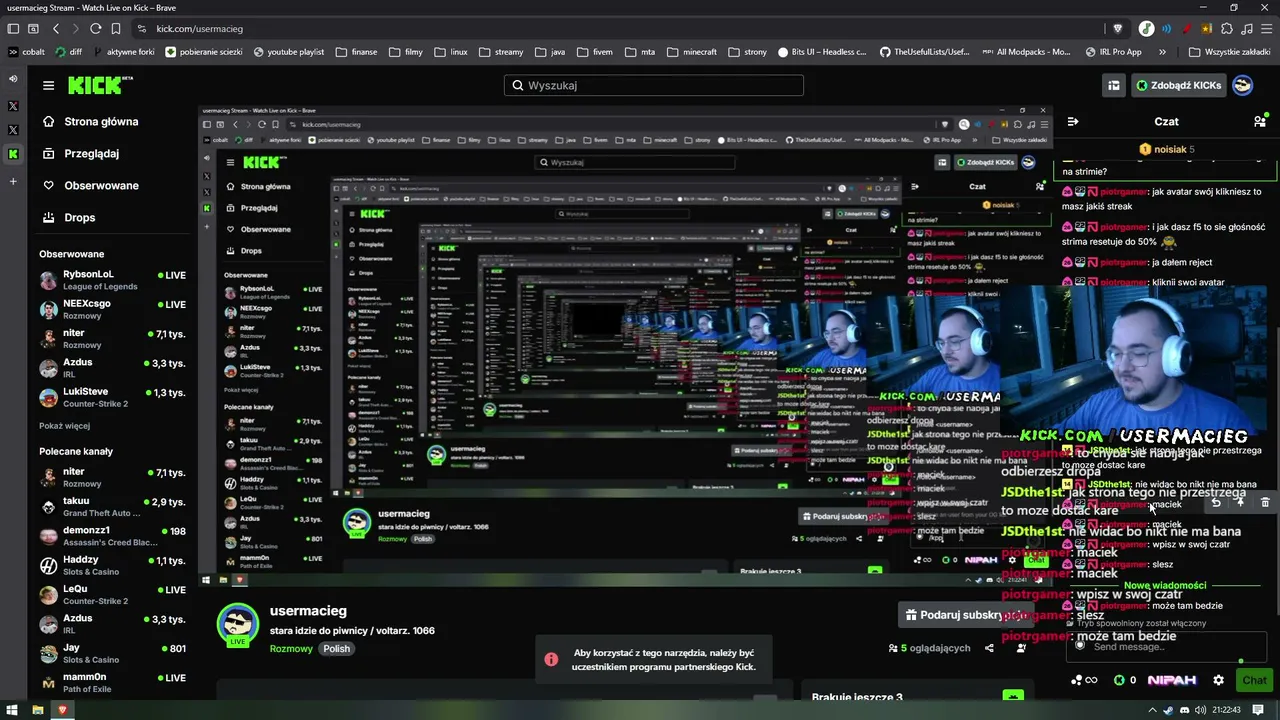Open Brave main hamburger menu
The height and width of the screenshot is (720, 1280).
(x=1266, y=28)
